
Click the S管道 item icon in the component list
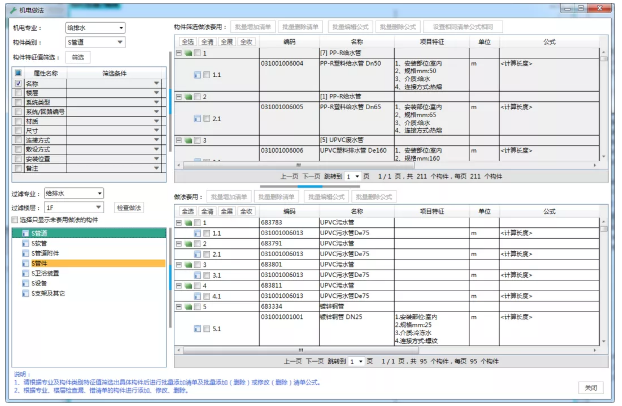(x=25, y=233)
